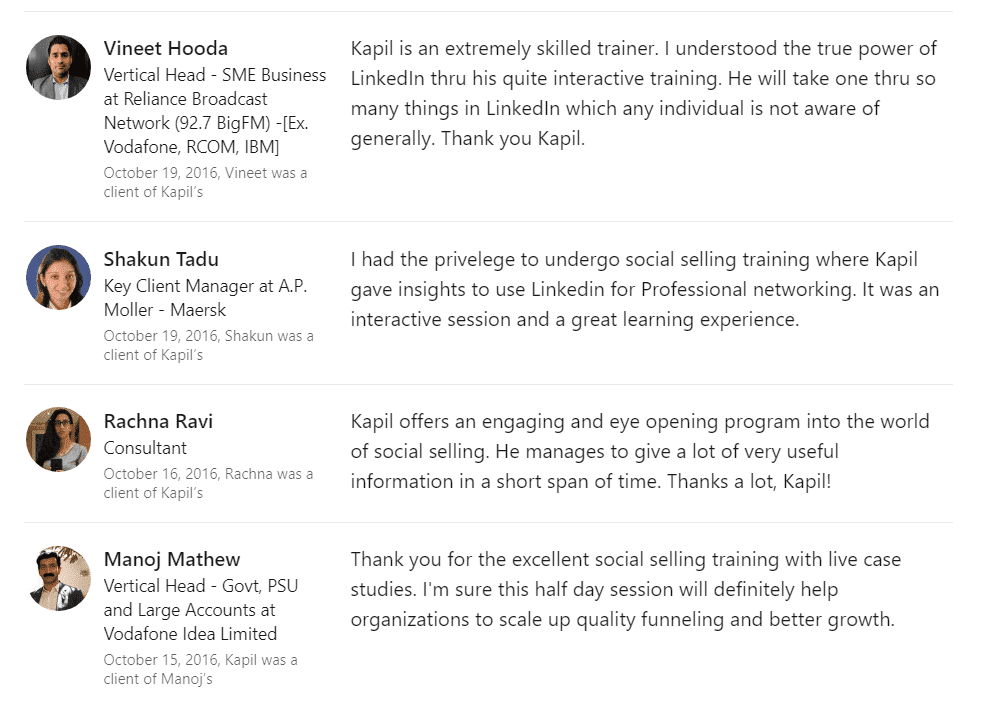
Task: Select Key Client Manager at A.P. Moller headline
Action: pos(205,297)
